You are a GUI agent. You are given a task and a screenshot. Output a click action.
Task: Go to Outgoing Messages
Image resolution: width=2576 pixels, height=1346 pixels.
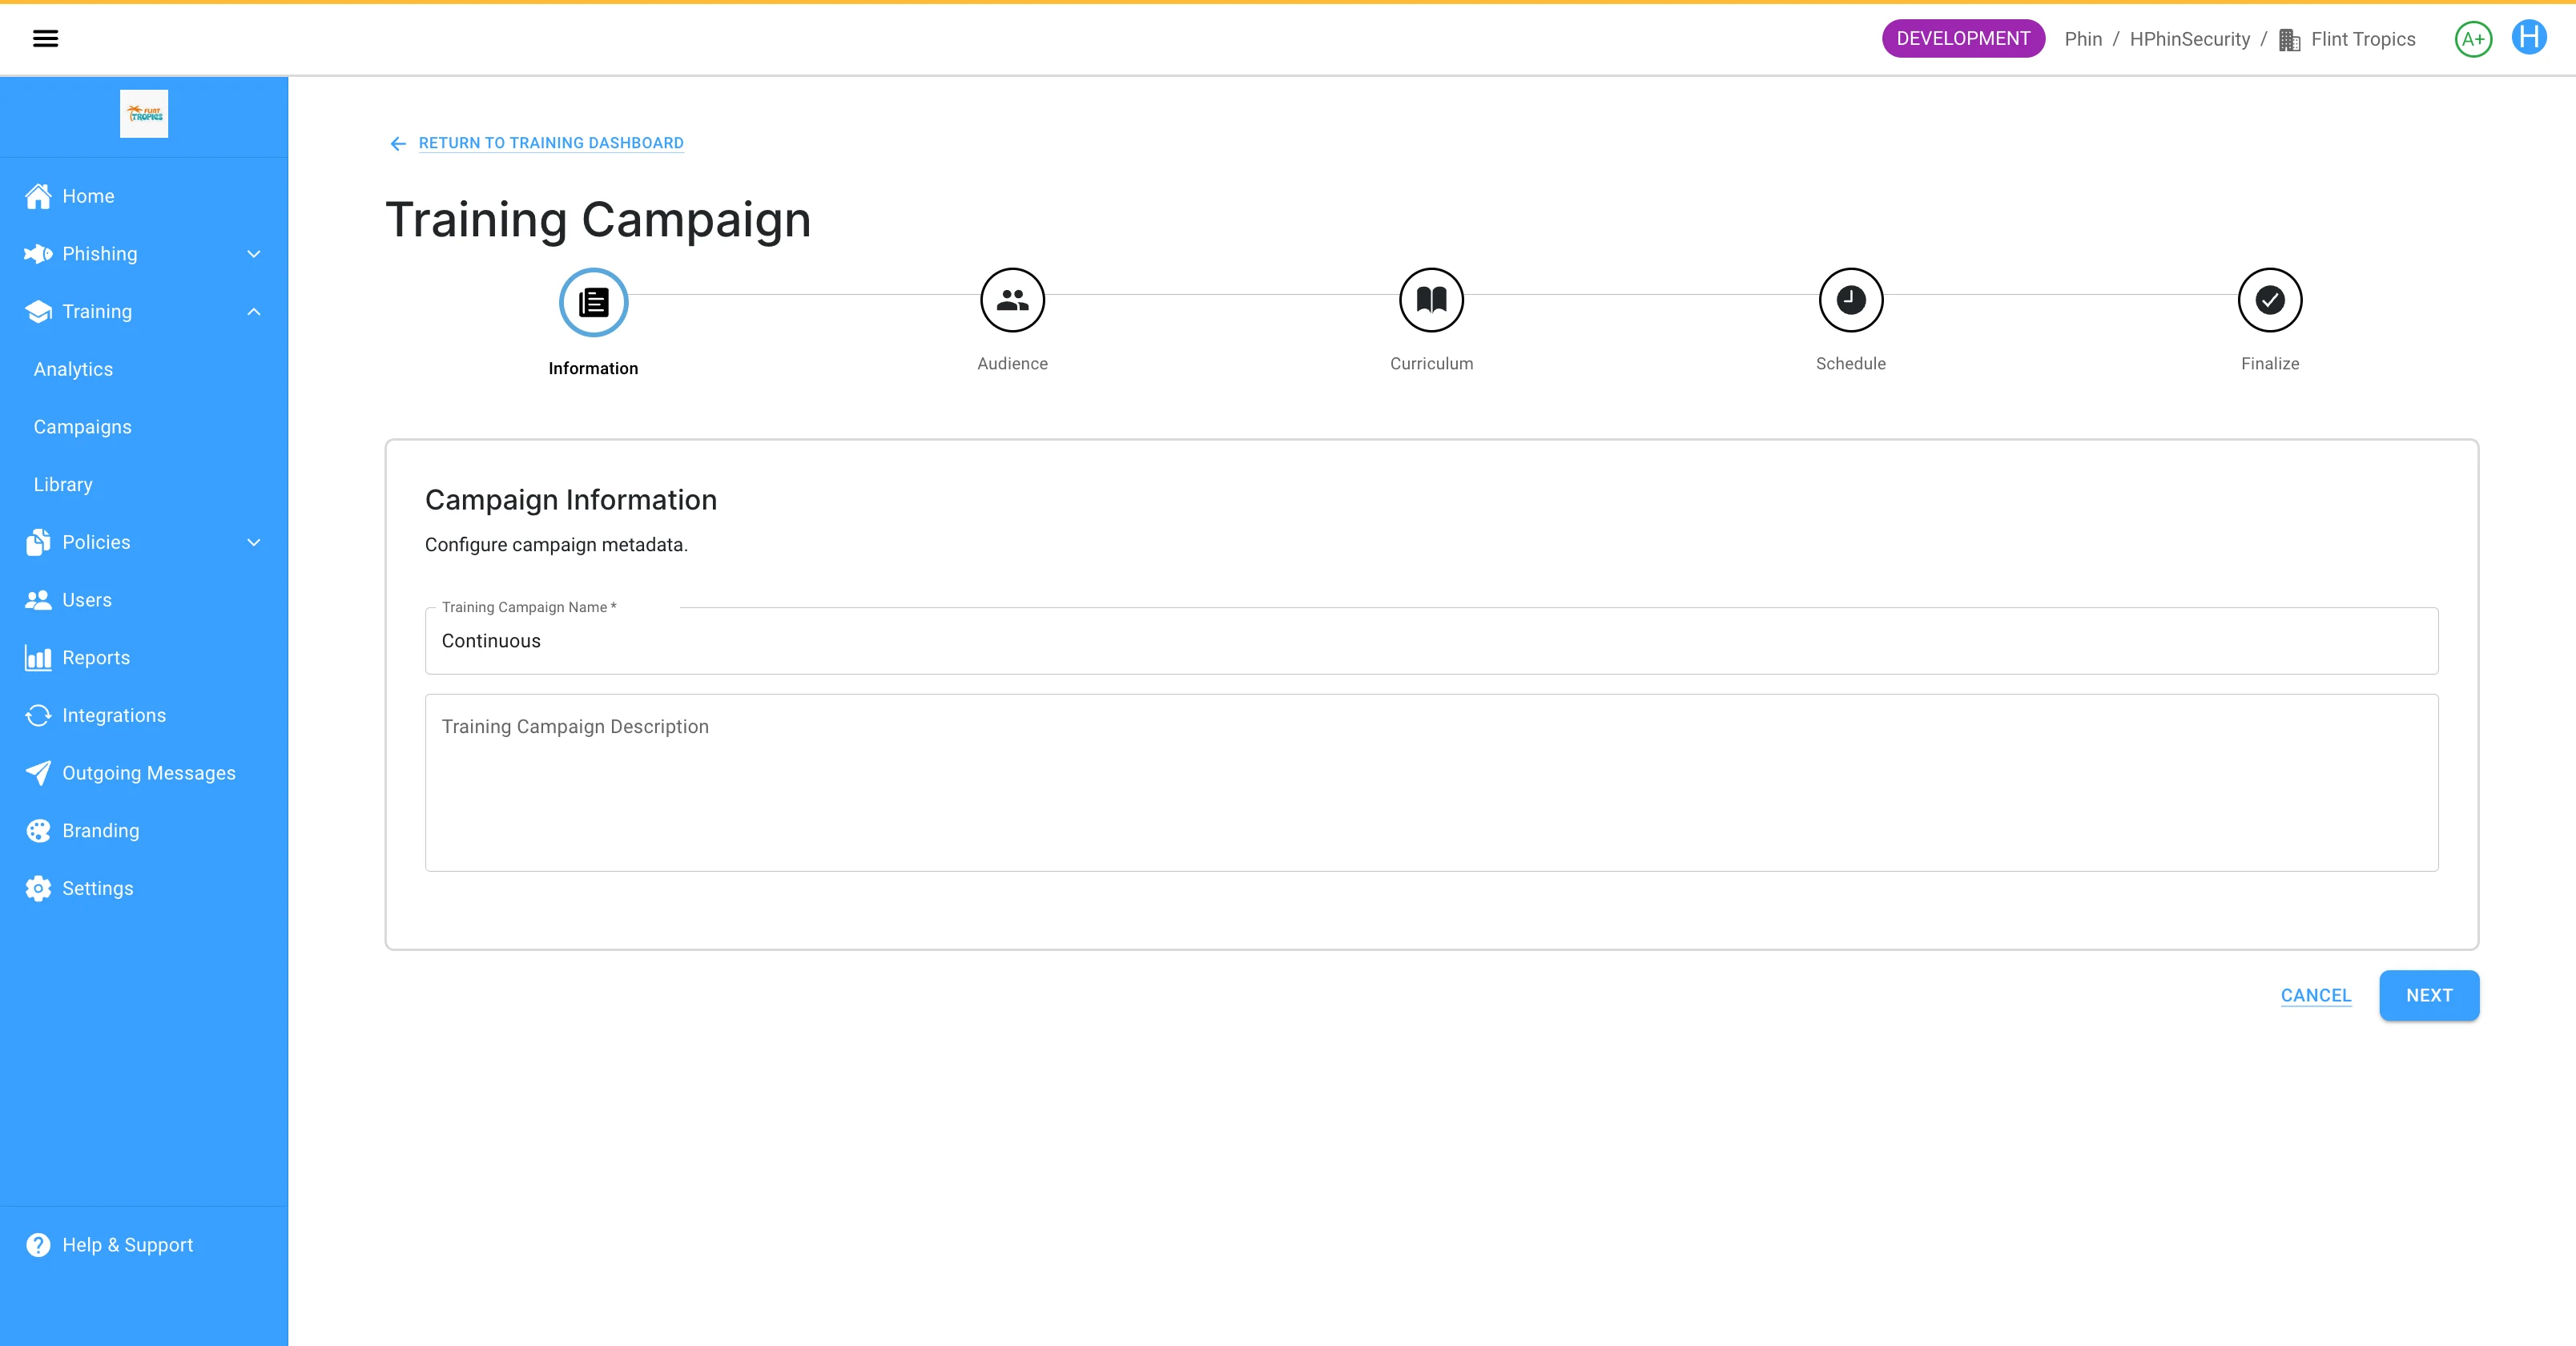(148, 773)
